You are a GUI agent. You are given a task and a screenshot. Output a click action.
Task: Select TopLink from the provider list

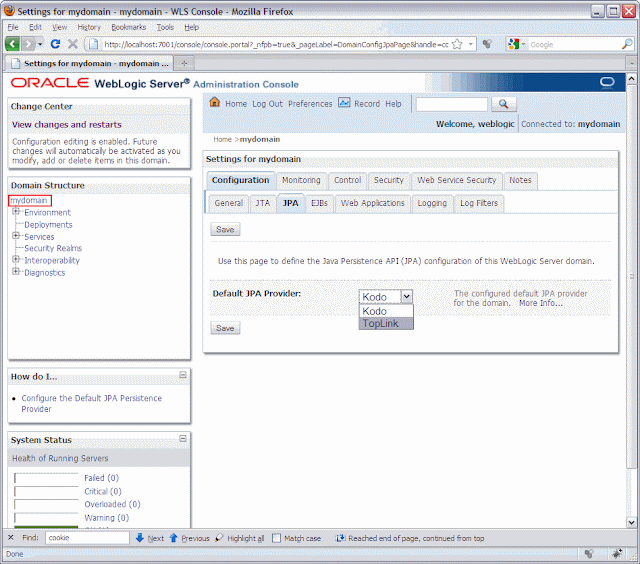(386, 323)
